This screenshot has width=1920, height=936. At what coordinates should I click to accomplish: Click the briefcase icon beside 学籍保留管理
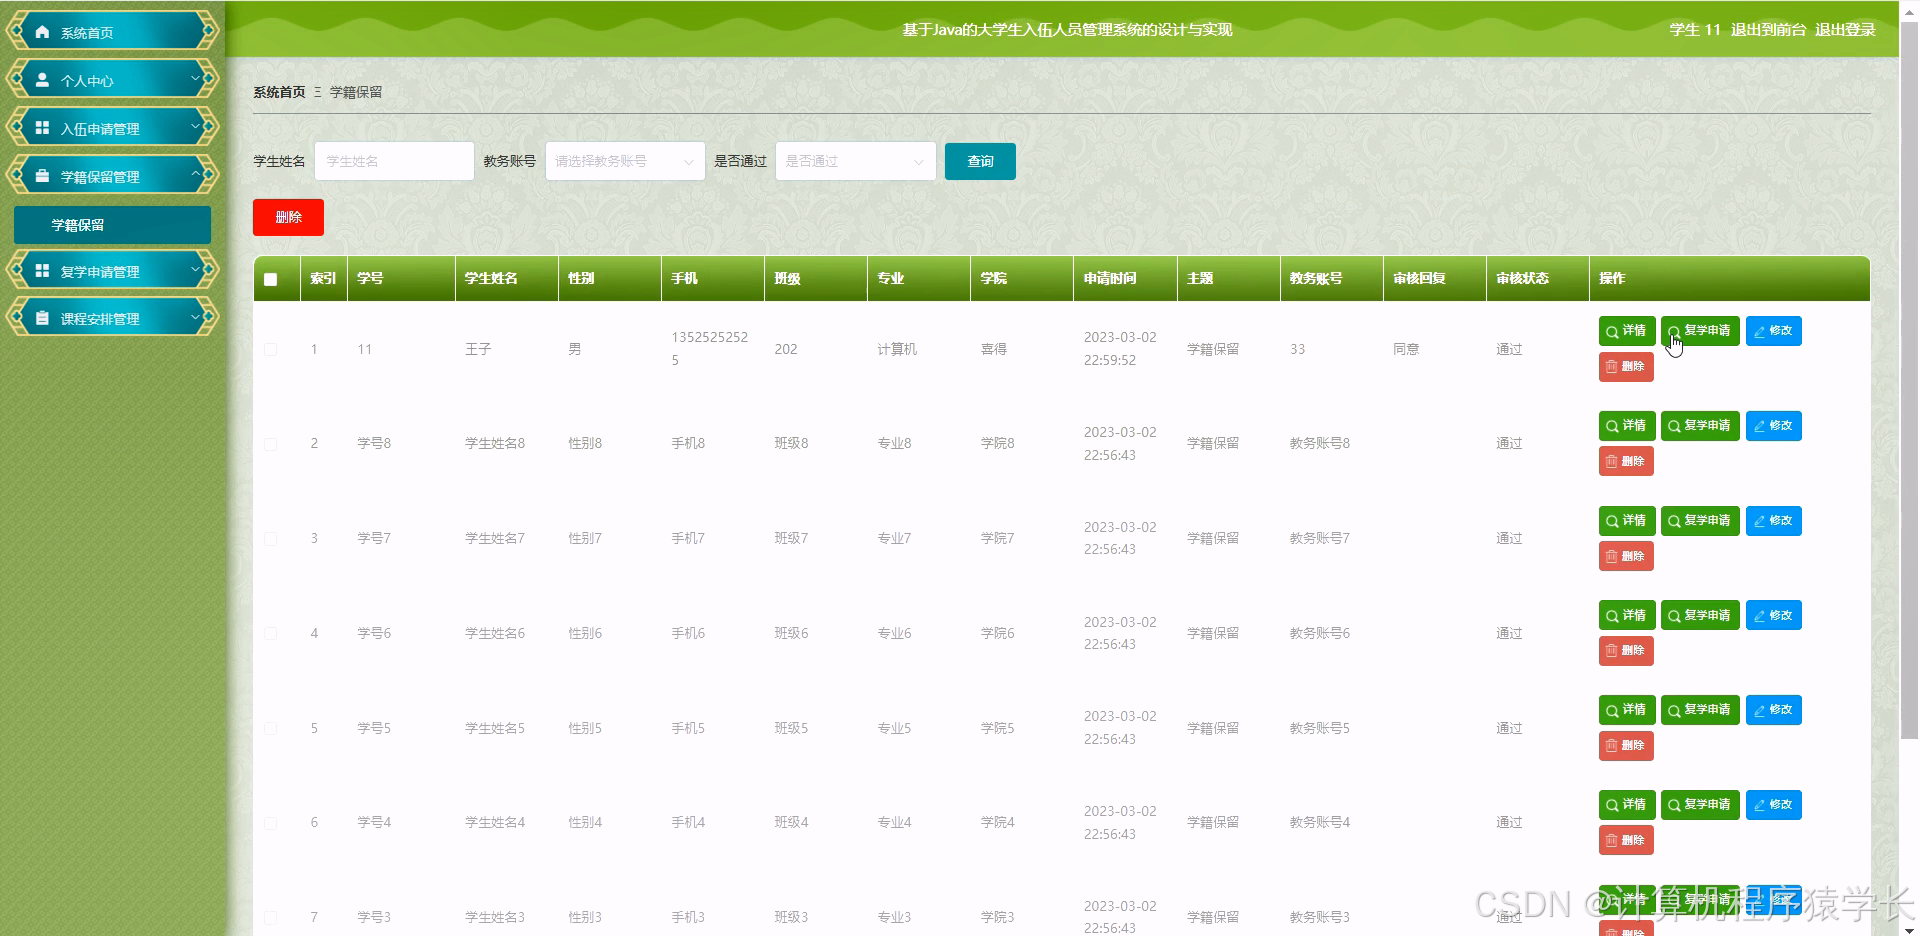pyautogui.click(x=42, y=176)
